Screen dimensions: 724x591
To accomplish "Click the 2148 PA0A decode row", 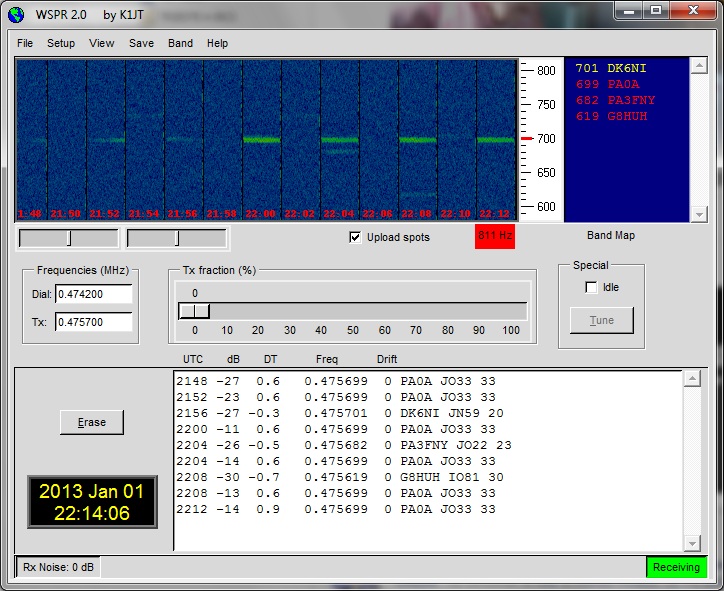I will pos(336,381).
